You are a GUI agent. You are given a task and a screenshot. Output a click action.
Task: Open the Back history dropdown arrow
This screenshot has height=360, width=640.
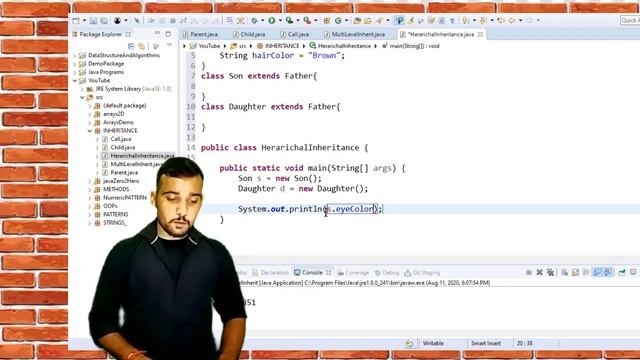click(520, 20)
